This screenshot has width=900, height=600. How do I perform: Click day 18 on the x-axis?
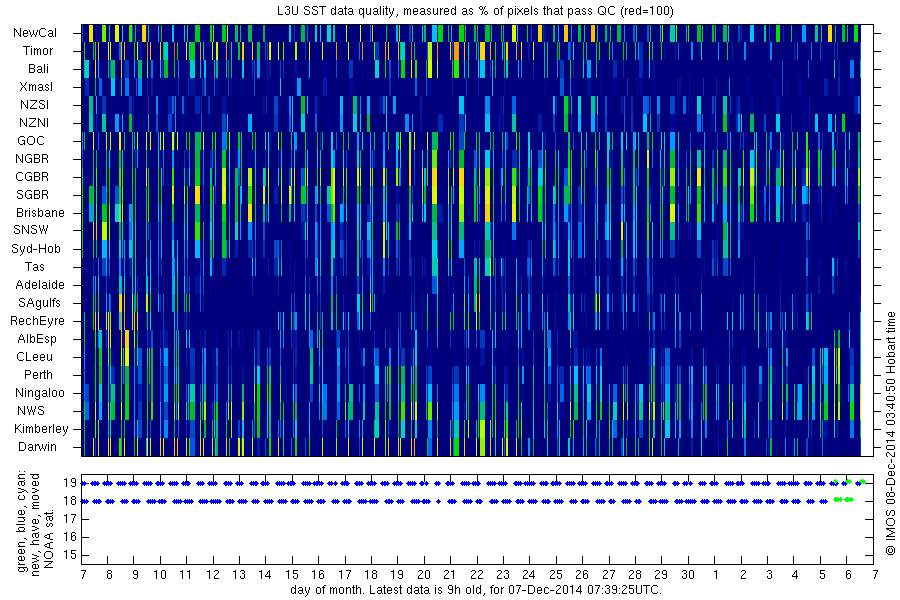[x=371, y=575]
